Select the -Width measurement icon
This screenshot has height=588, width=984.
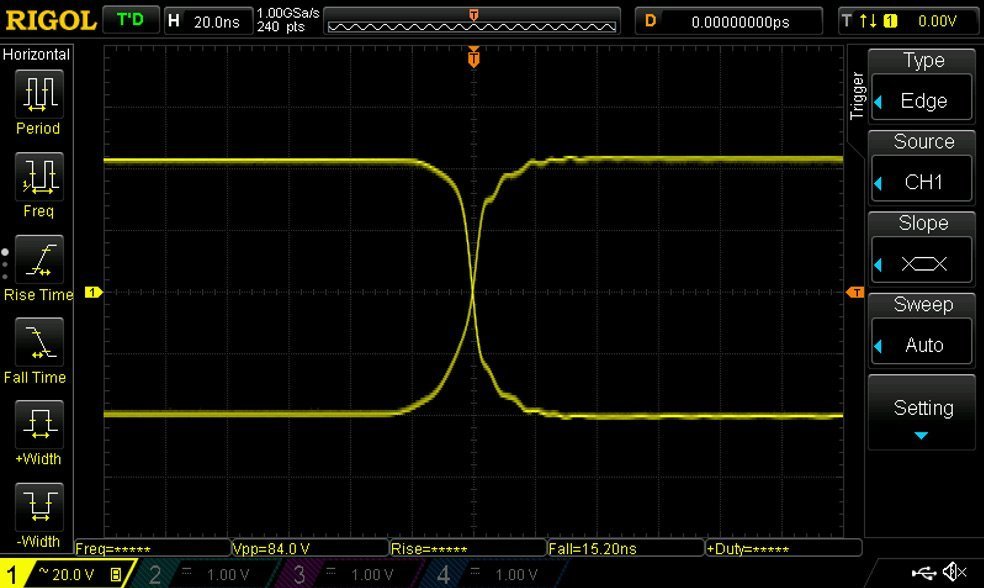39,507
